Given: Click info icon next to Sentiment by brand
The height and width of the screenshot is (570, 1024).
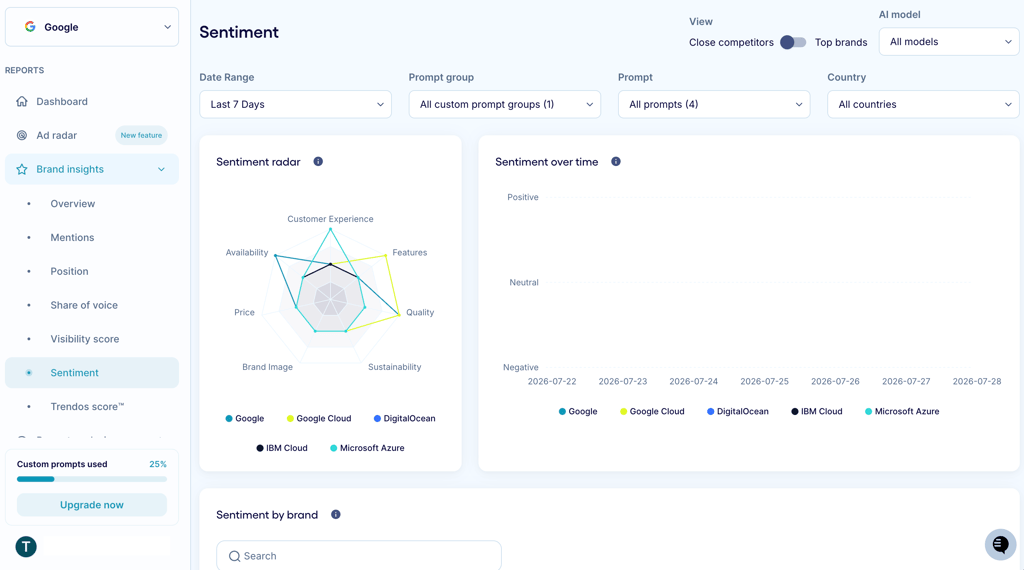Looking at the screenshot, I should (x=336, y=515).
